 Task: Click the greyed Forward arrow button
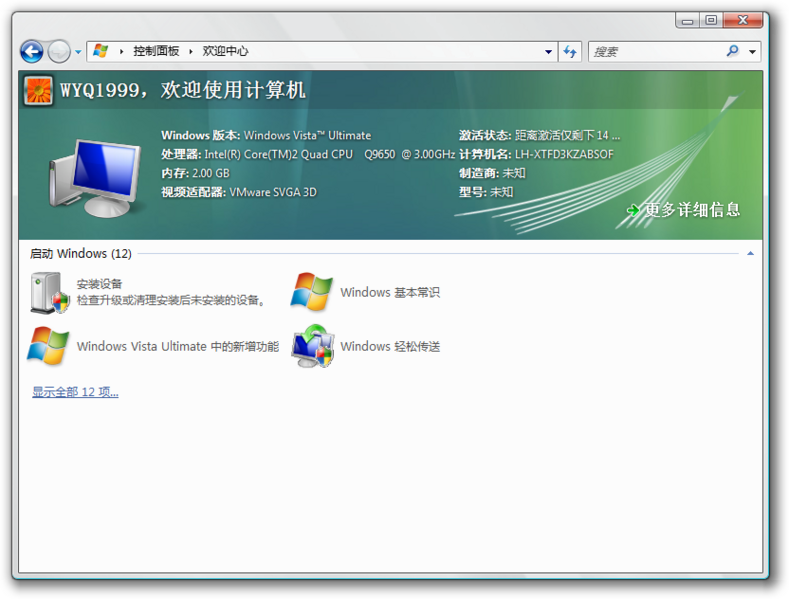click(59, 51)
